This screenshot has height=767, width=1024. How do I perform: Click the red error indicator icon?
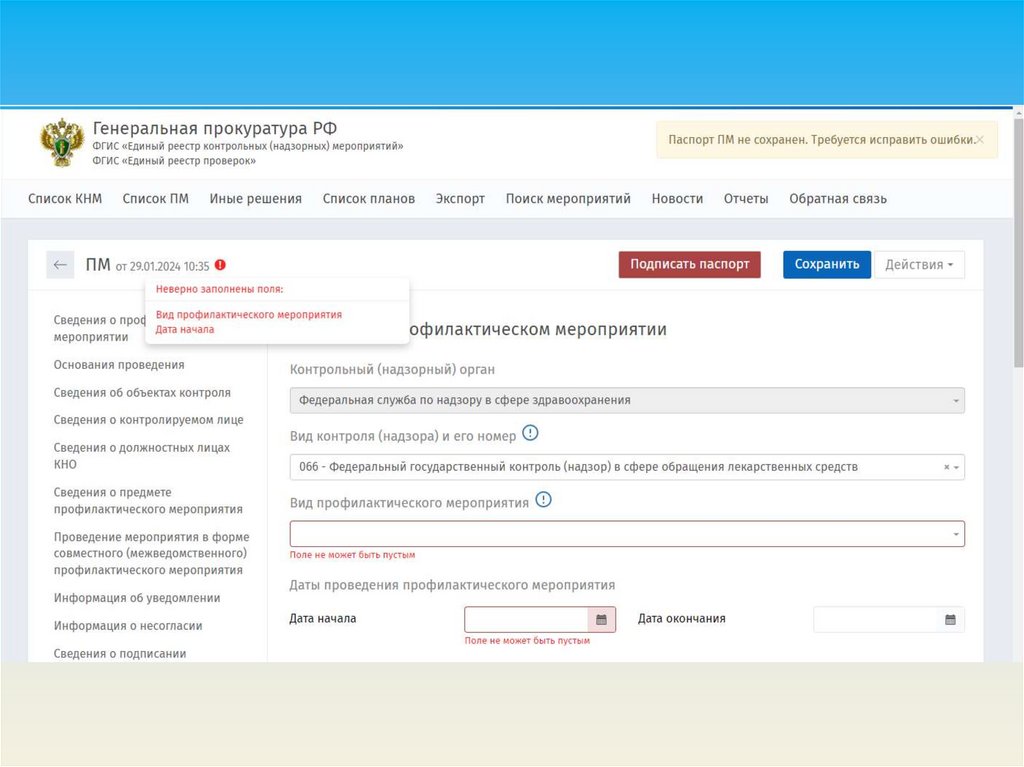(x=220, y=265)
